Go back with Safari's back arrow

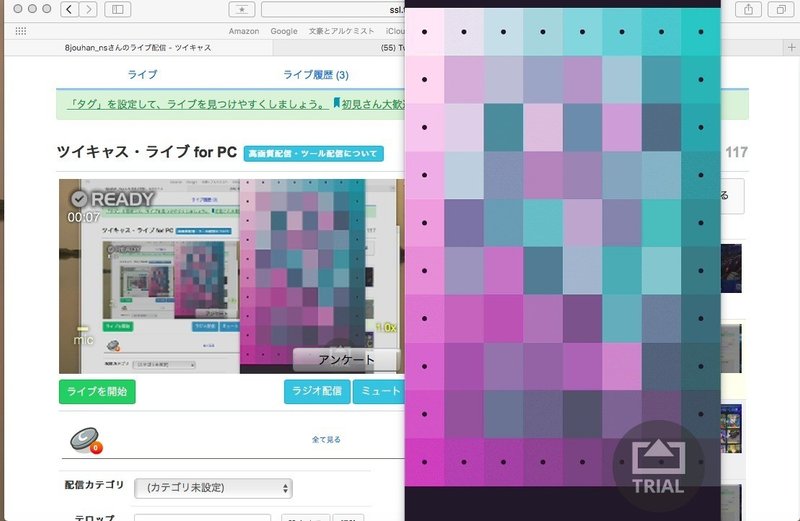69,9
